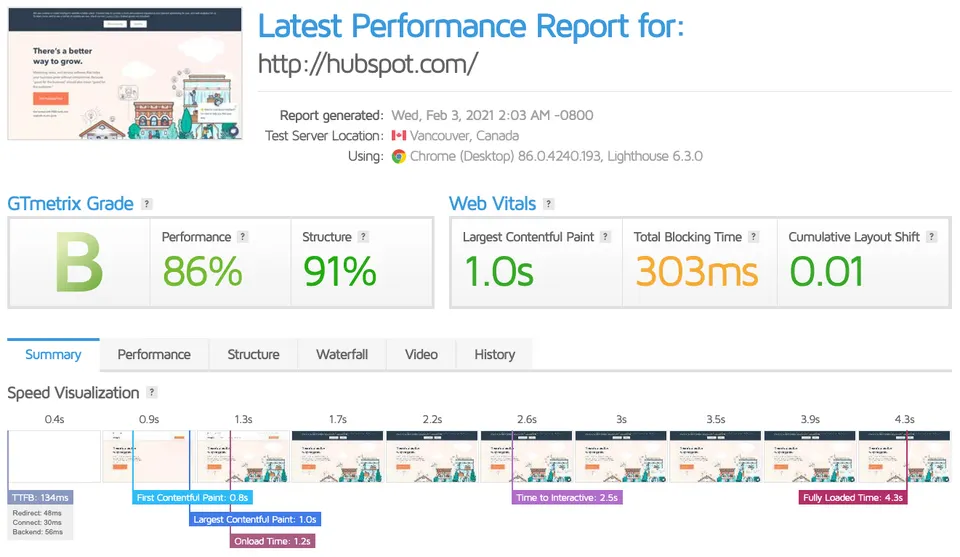
Task: Select the 2.2s filmstrip frame
Action: (432, 457)
